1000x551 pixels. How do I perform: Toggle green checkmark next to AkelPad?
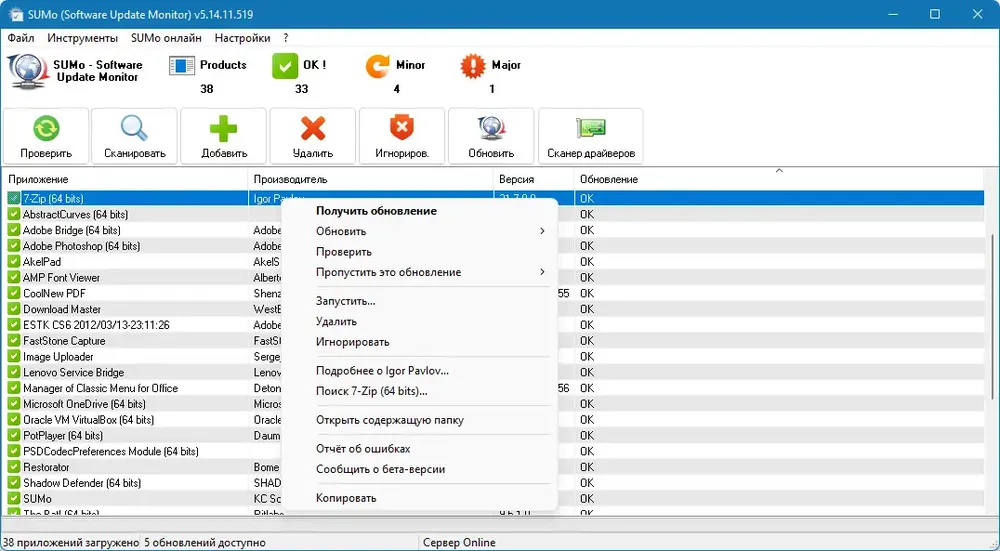(x=14, y=261)
